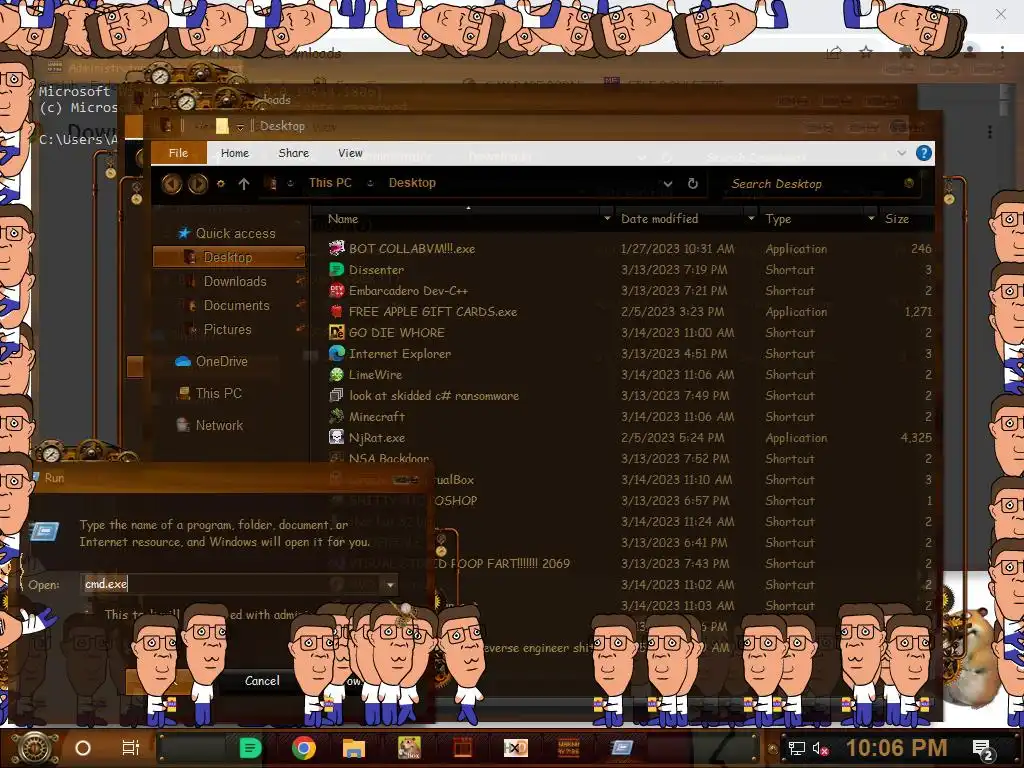
Task: Select the LimeWire shortcut icon
Action: [x=336, y=374]
